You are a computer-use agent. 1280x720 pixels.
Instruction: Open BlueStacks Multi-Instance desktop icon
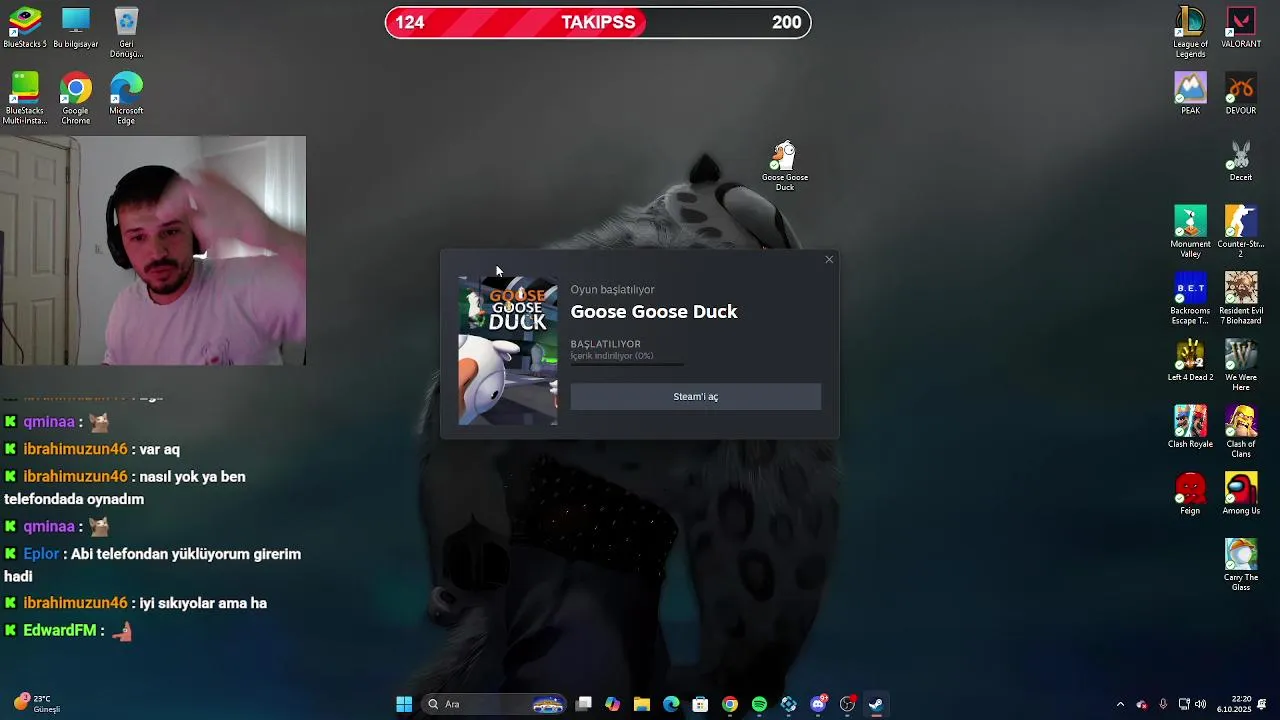24,98
